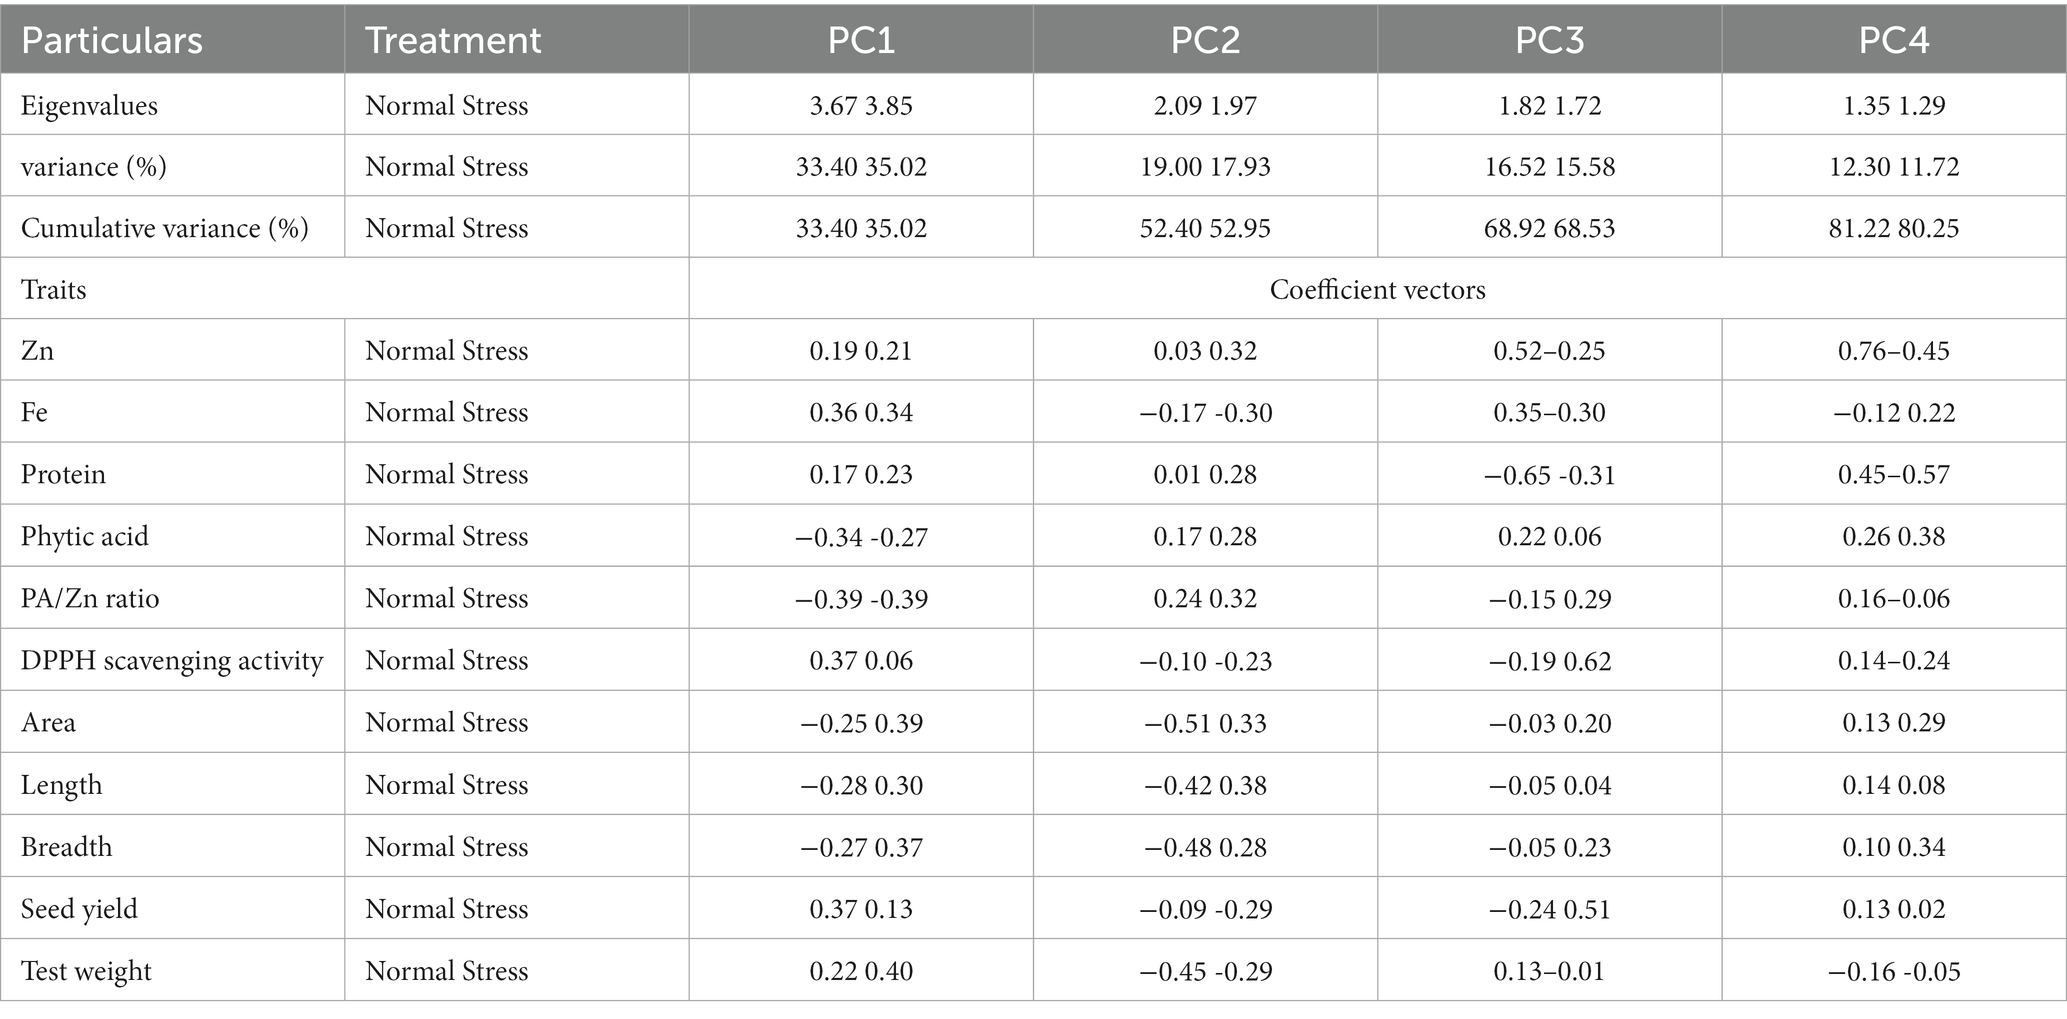Click the PC1 column header
The width and height of the screenshot is (2067, 1019).
click(x=861, y=41)
